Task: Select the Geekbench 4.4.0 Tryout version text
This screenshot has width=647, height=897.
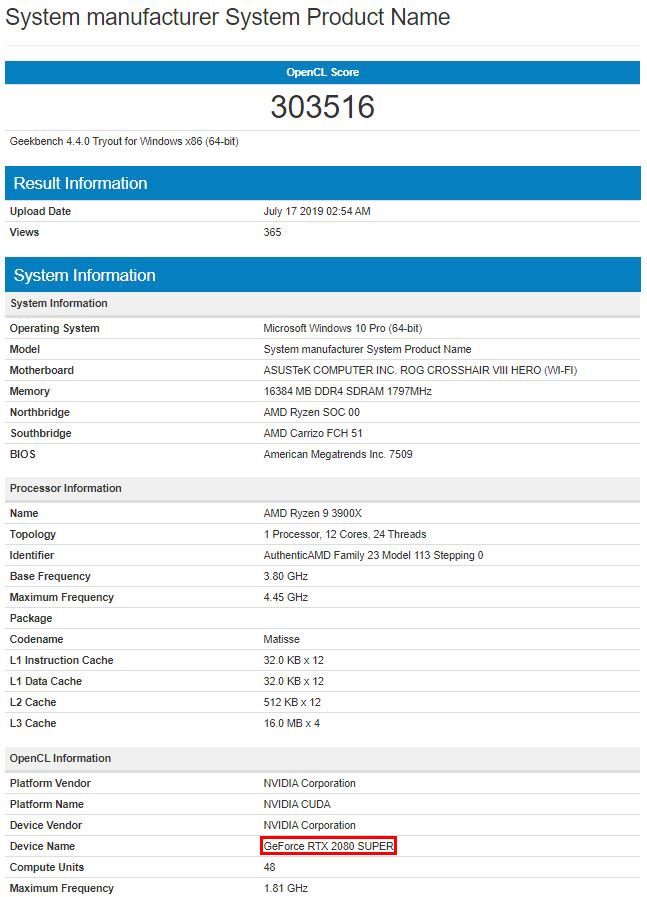Action: tap(124, 141)
